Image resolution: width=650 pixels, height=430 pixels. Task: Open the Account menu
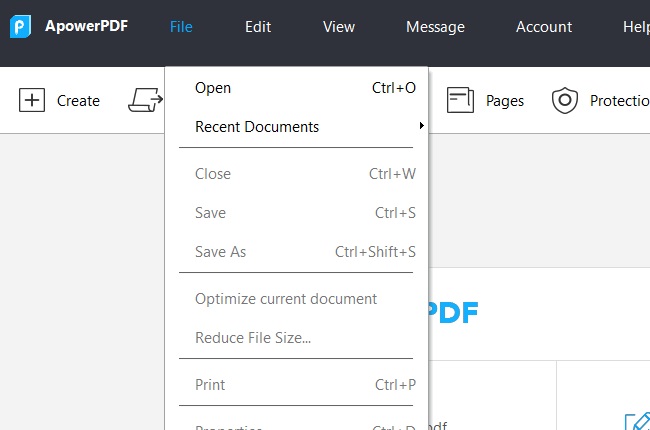point(544,27)
